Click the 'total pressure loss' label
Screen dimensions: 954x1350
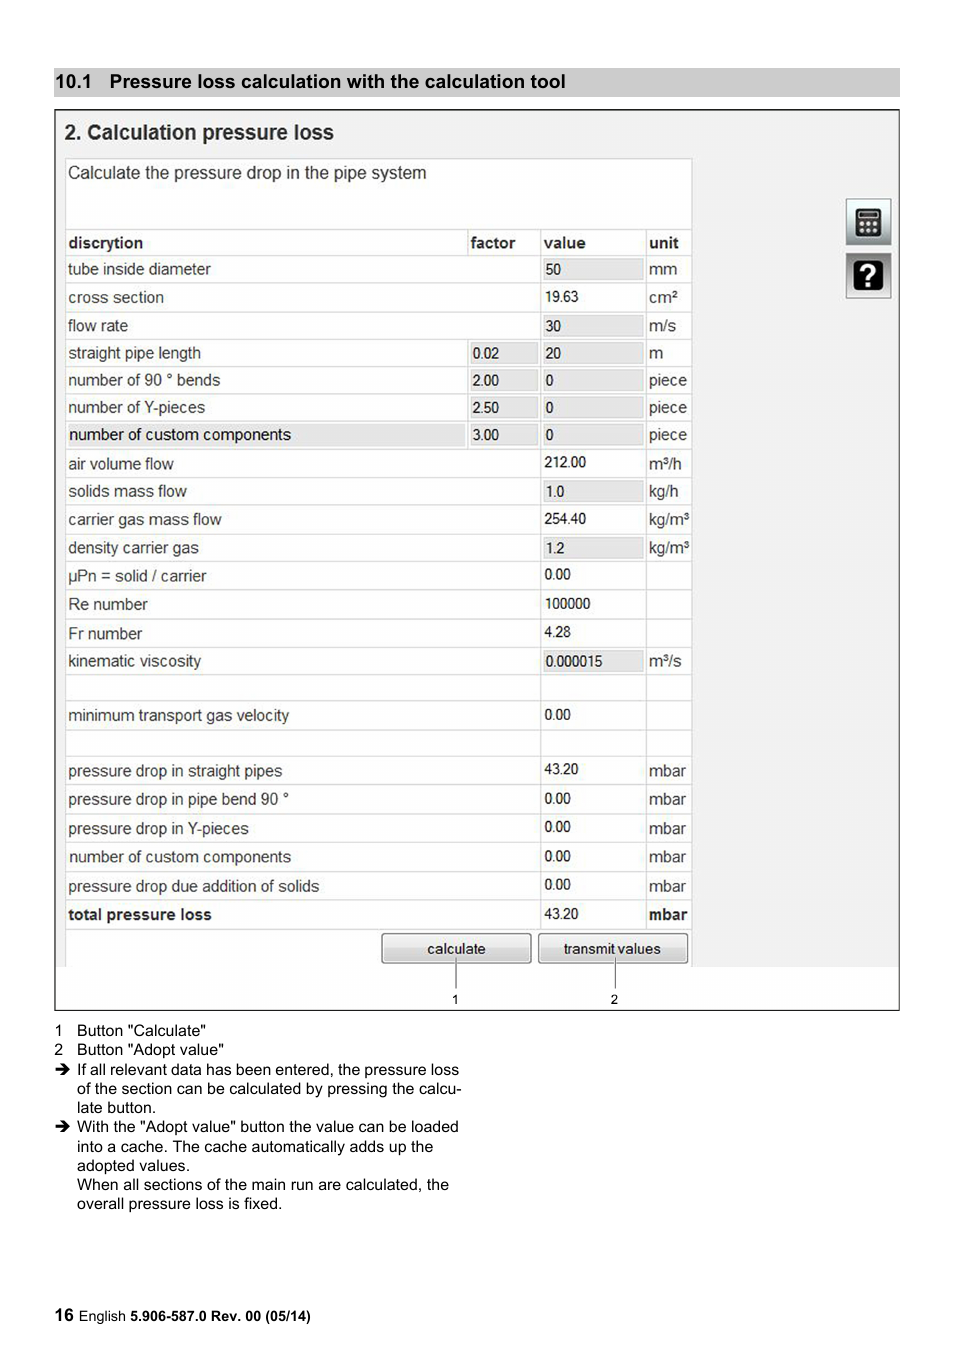tap(139, 914)
